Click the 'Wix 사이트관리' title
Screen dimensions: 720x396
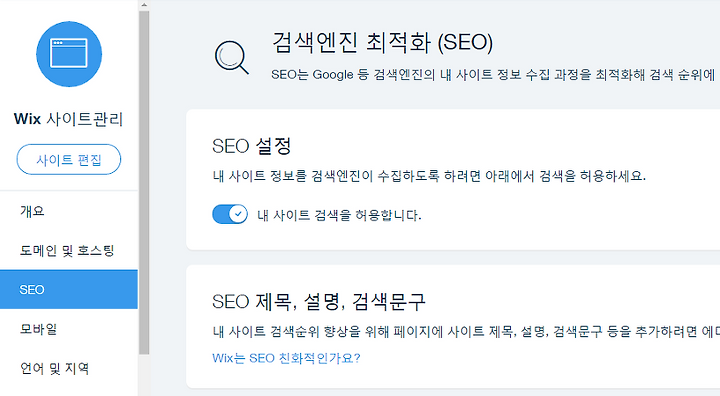pyautogui.click(x=68, y=119)
